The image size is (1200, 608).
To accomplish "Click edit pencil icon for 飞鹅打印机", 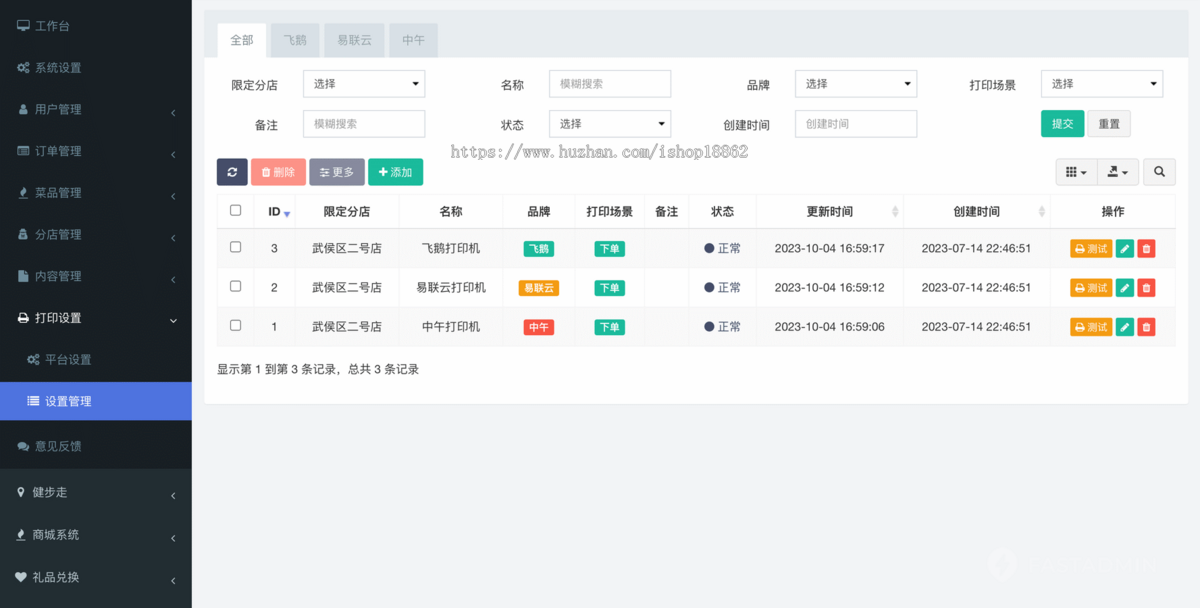I will (x=1125, y=248).
